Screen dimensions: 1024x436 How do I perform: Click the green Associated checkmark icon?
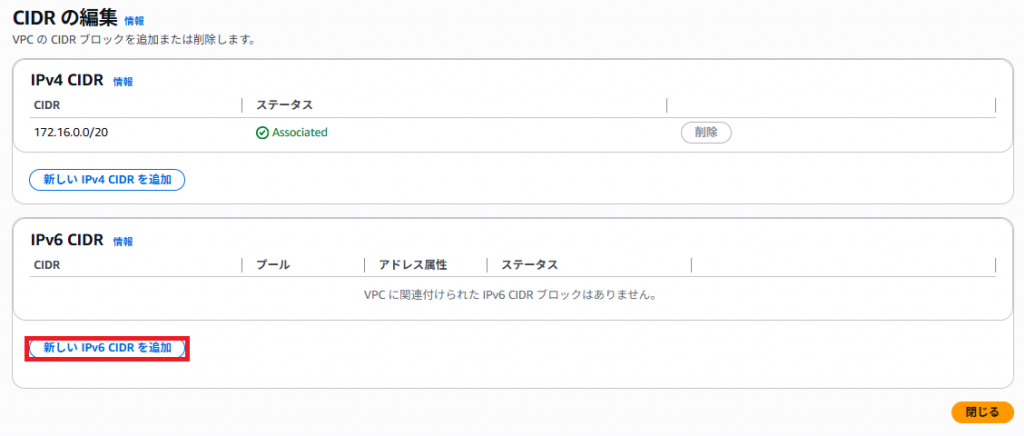[x=262, y=132]
